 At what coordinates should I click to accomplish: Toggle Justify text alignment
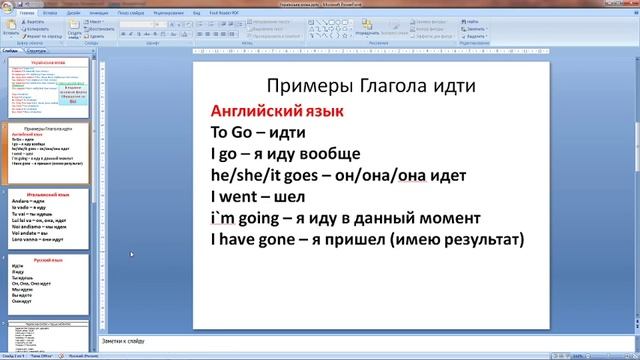tap(223, 34)
